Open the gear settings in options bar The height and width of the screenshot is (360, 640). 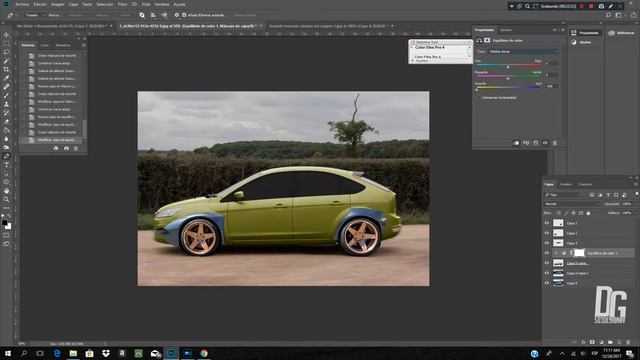point(177,15)
